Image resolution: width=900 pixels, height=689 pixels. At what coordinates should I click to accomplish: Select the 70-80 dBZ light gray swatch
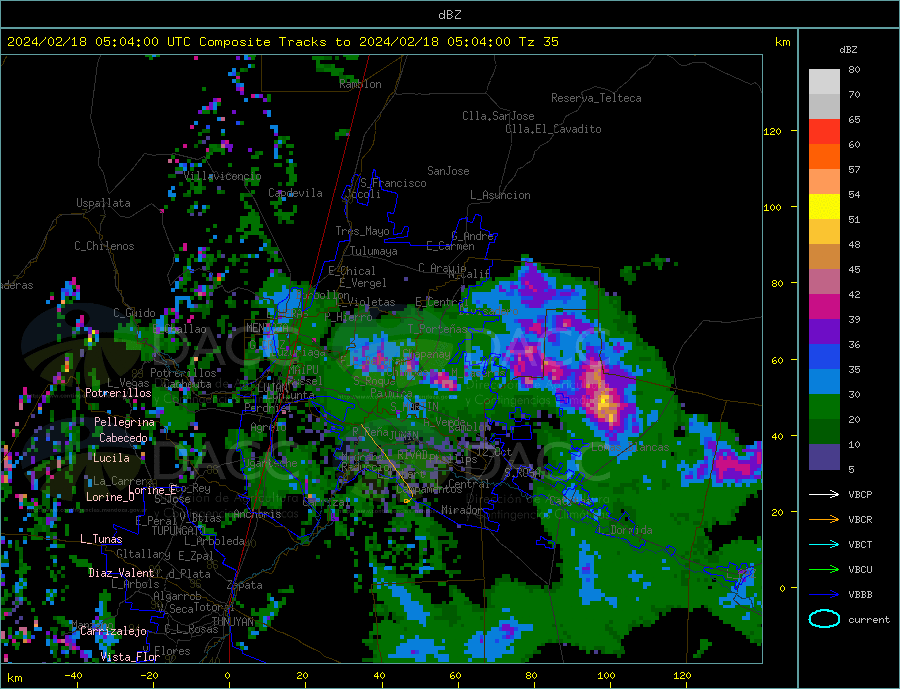824,82
